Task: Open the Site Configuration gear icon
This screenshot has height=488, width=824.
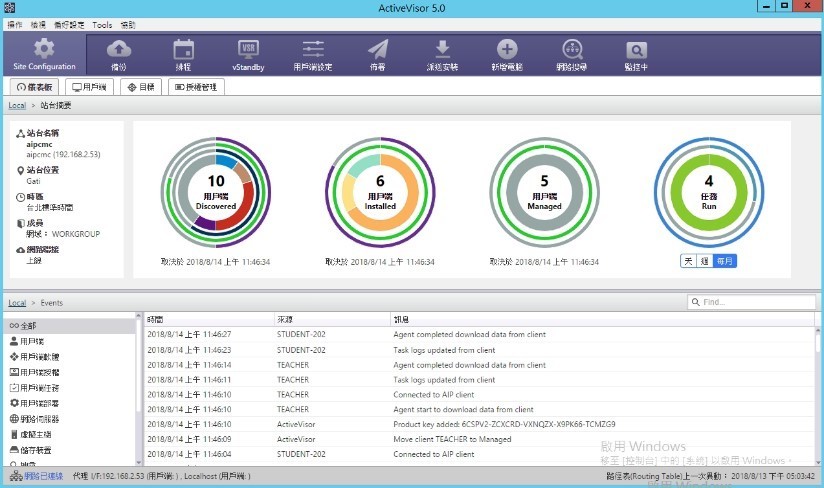Action: [x=44, y=48]
